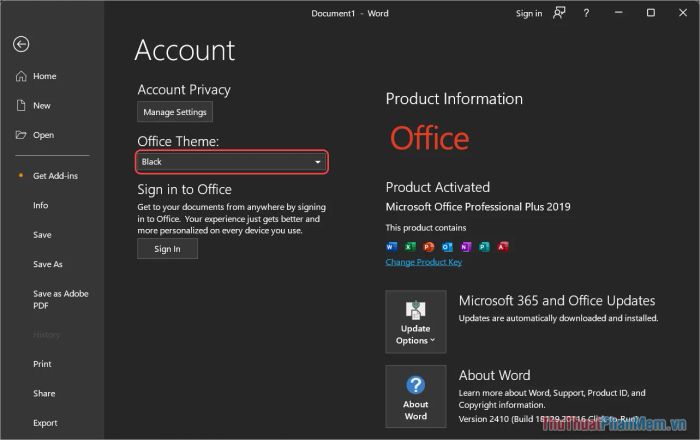Click the back arrow to return to document

point(21,44)
